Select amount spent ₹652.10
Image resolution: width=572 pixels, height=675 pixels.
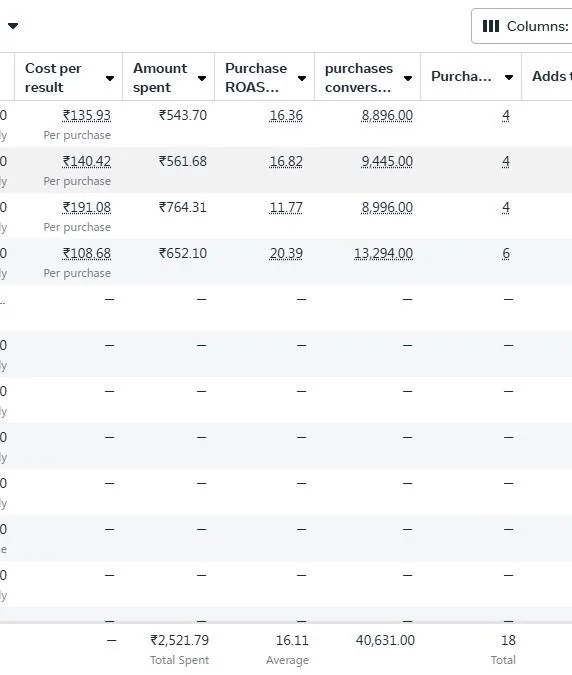pyautogui.click(x=183, y=254)
